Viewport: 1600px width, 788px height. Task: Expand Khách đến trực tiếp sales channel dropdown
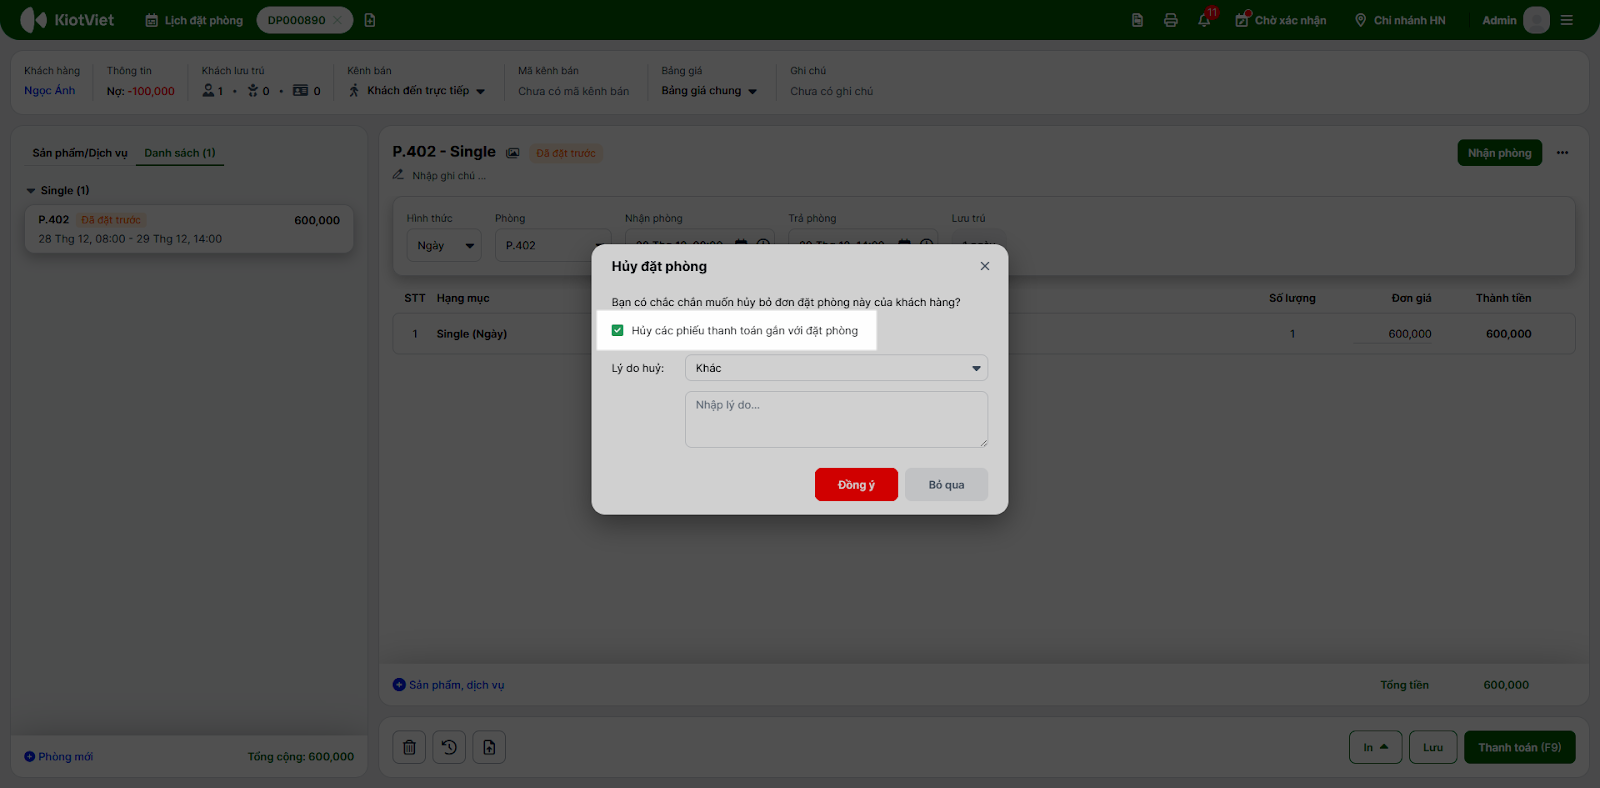(x=417, y=91)
